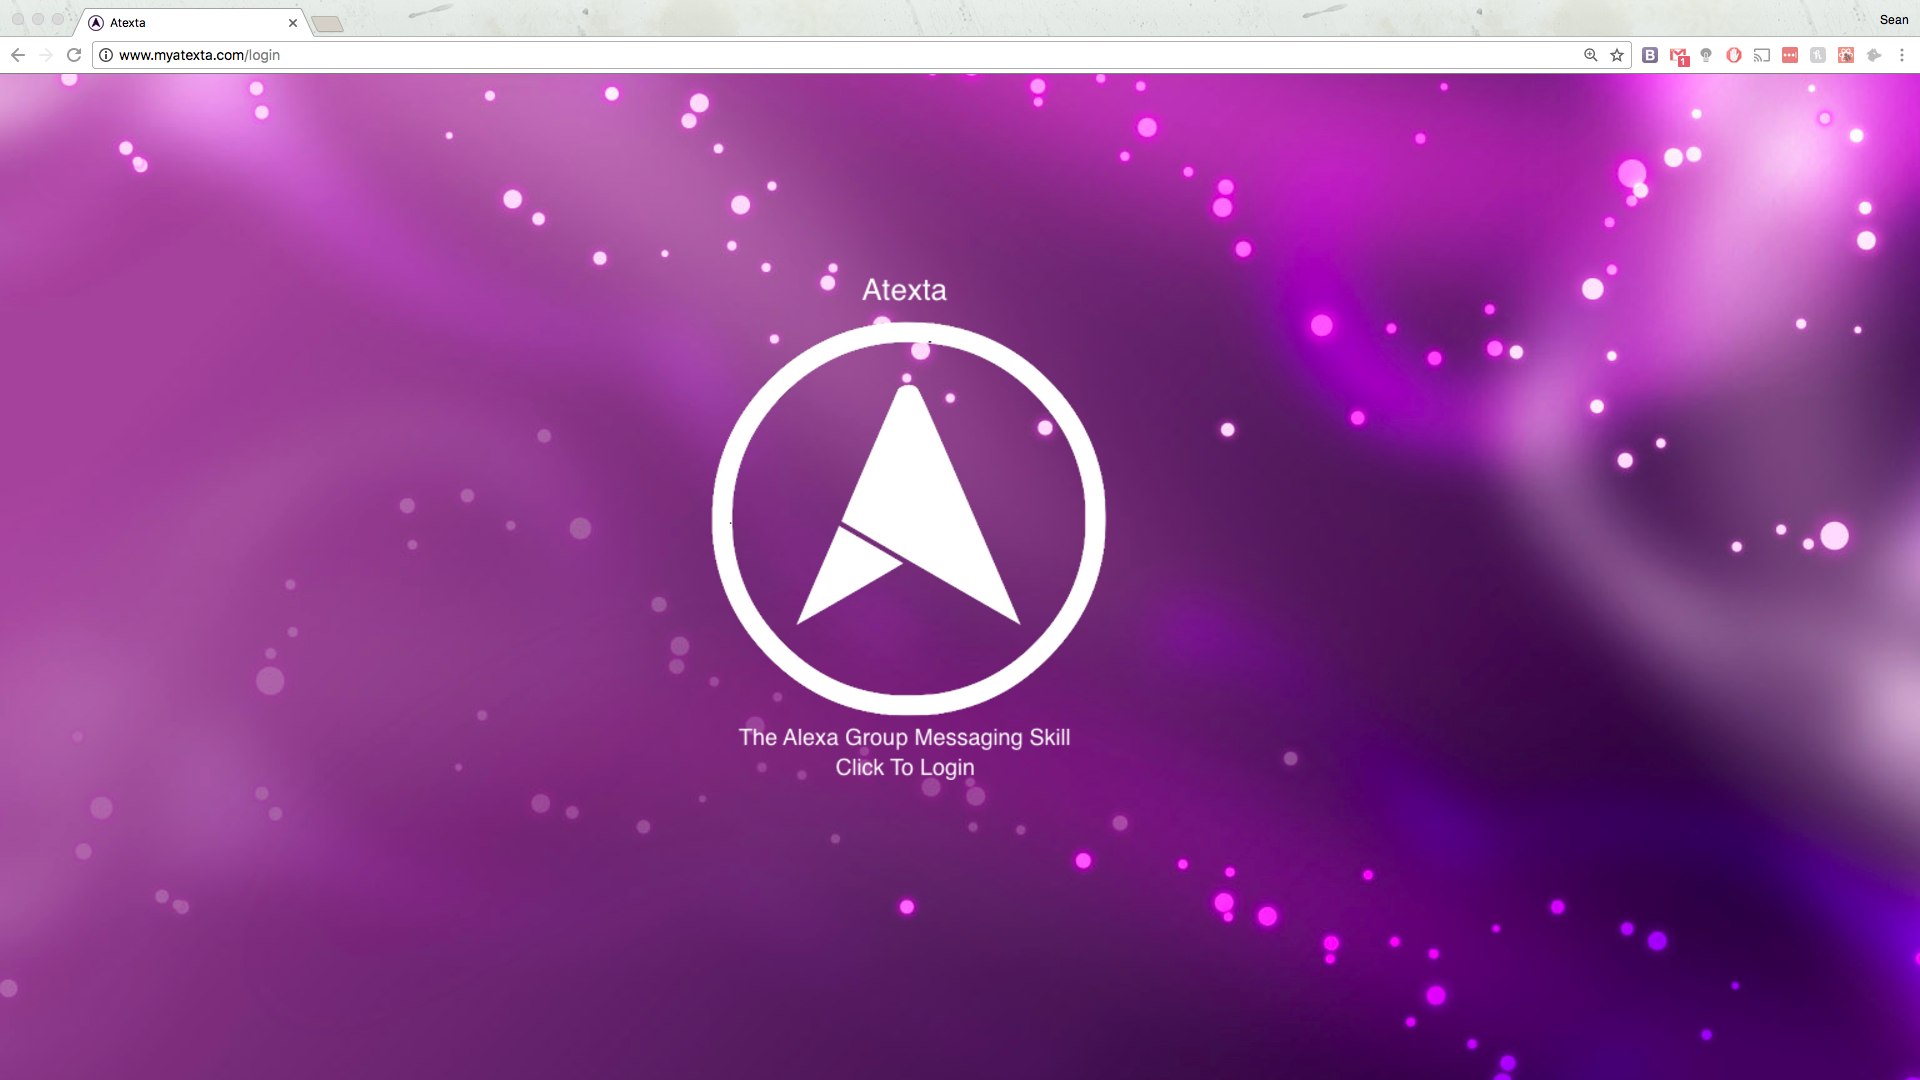1920x1080 pixels.
Task: Bookmark this page with star icon
Action: [1617, 55]
